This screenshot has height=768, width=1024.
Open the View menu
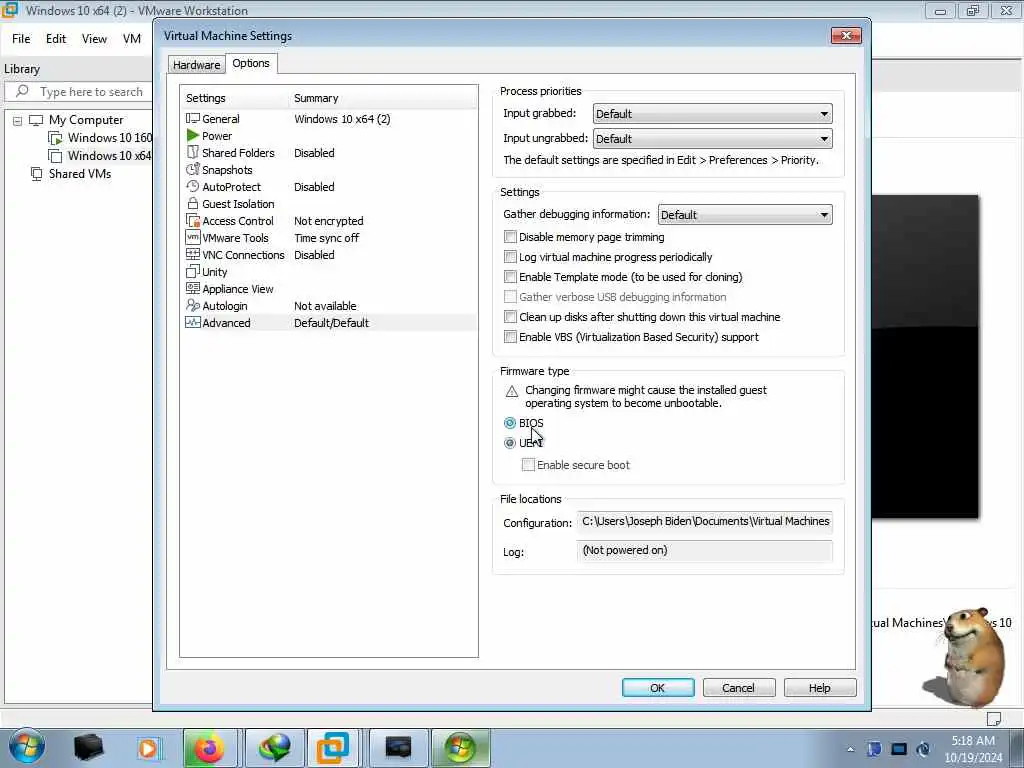point(94,39)
